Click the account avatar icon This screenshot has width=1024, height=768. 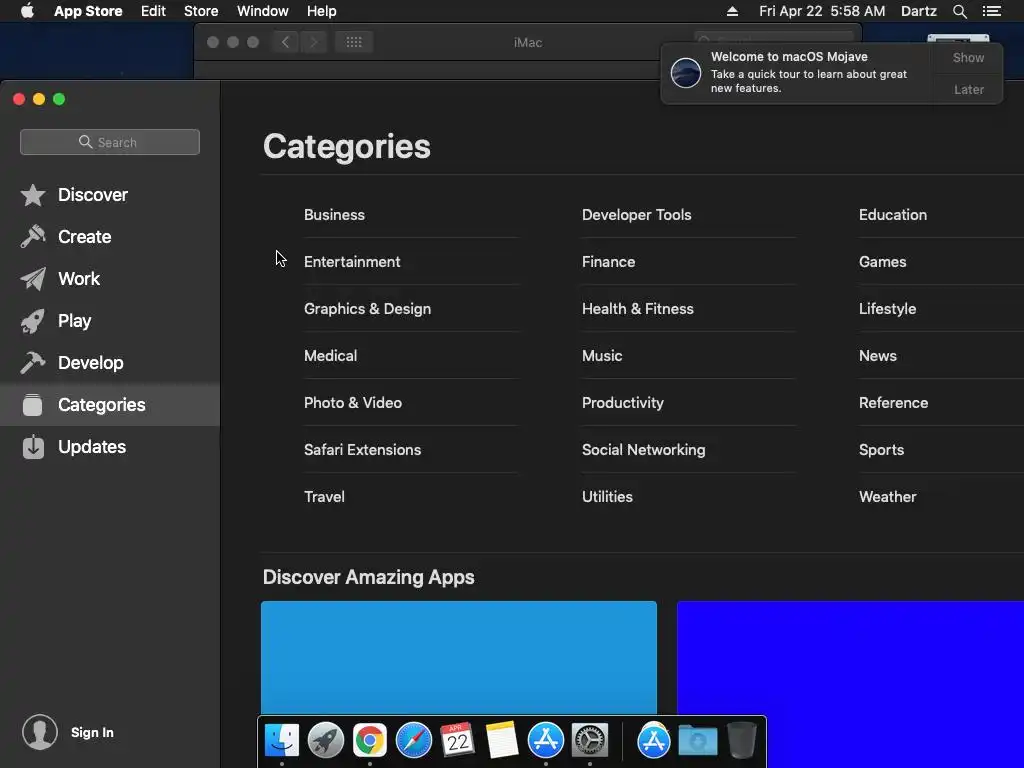click(x=40, y=732)
